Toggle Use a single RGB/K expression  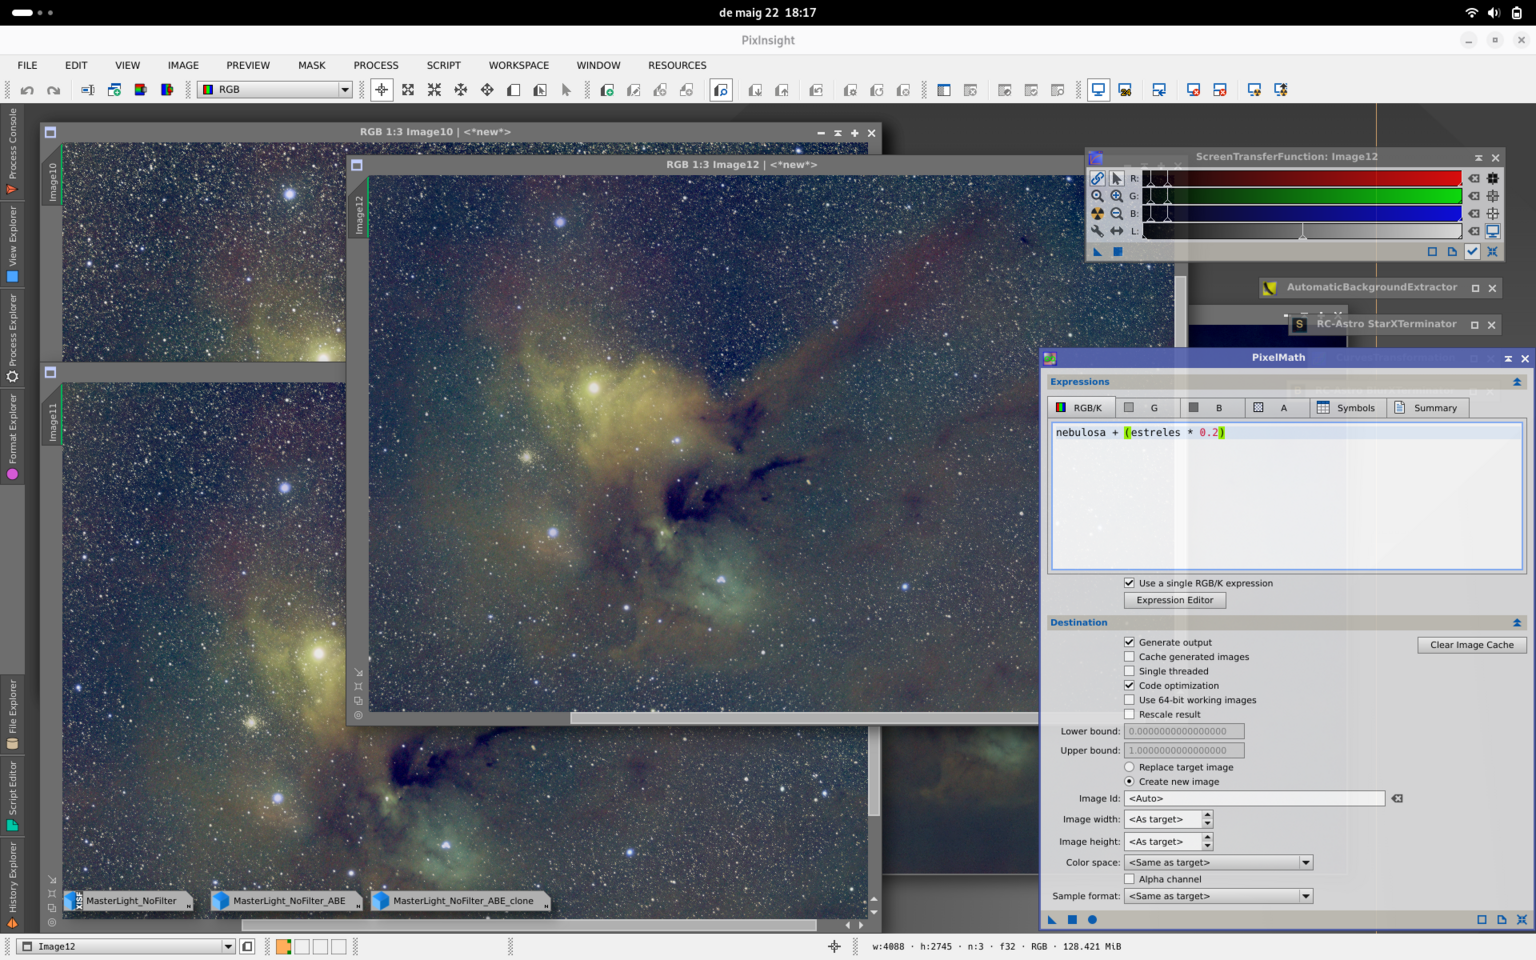coord(1129,583)
